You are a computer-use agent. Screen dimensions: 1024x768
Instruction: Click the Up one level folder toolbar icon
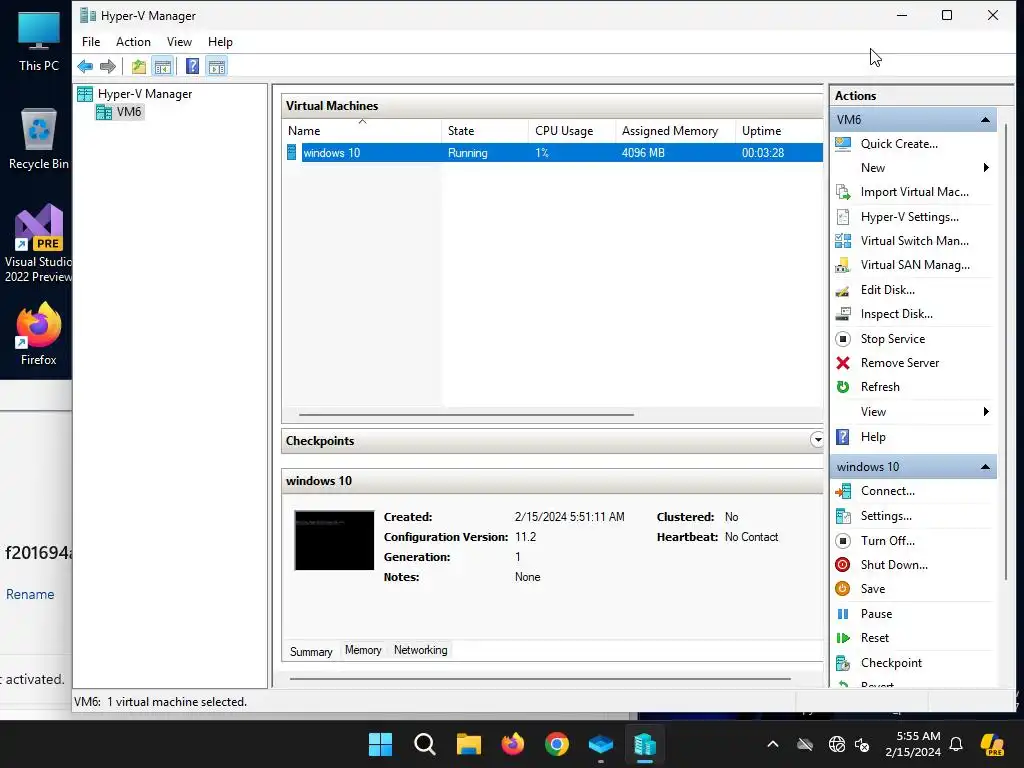coord(138,67)
